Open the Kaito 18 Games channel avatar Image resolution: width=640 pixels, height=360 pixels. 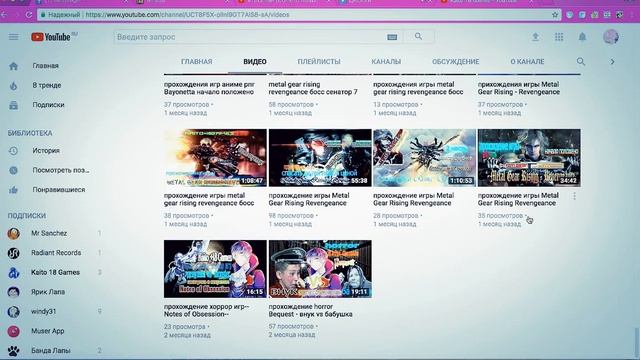click(13, 273)
